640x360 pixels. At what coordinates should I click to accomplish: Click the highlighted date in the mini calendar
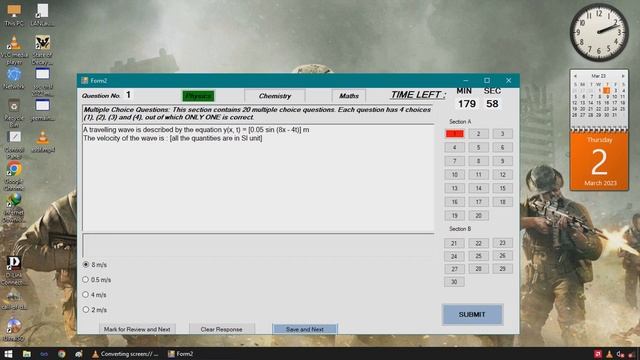tap(607, 90)
